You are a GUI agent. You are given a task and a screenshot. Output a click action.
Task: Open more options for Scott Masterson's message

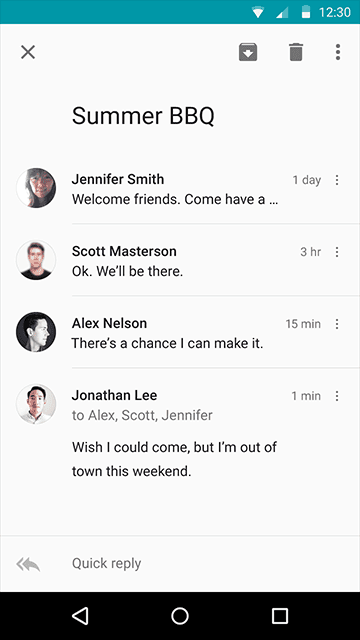pos(337,252)
